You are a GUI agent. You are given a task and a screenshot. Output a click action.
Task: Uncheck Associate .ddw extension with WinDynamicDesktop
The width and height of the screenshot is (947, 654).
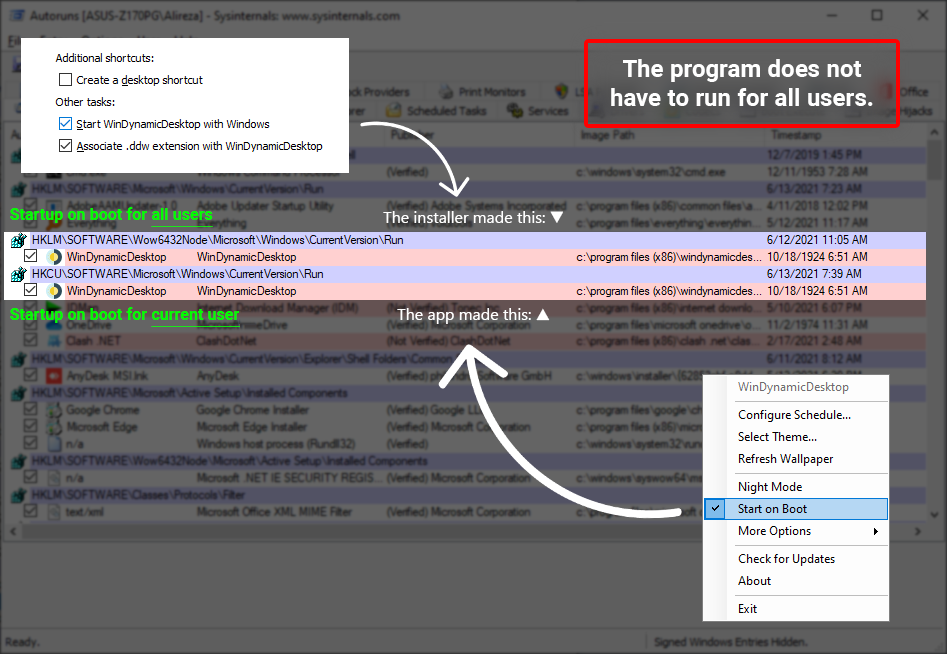[65, 146]
